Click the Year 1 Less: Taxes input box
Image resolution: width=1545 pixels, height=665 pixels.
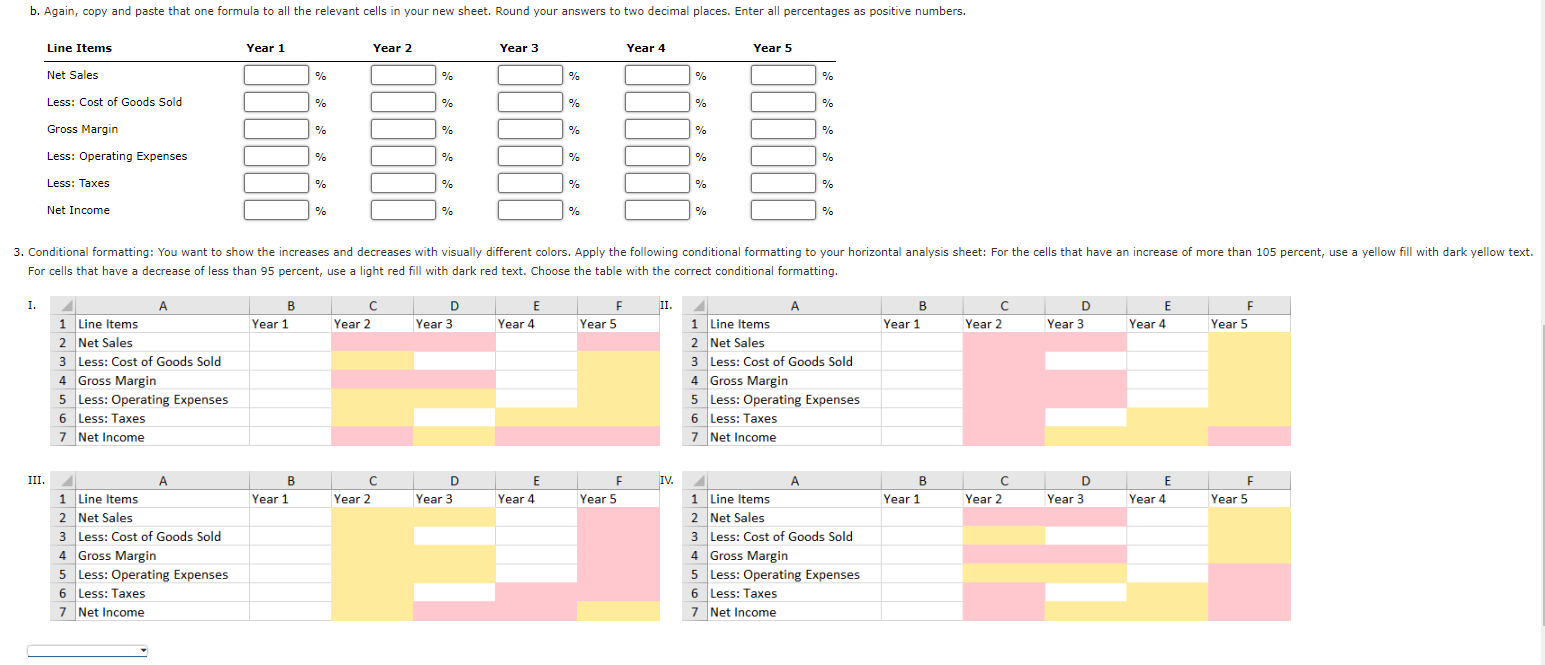click(x=274, y=182)
